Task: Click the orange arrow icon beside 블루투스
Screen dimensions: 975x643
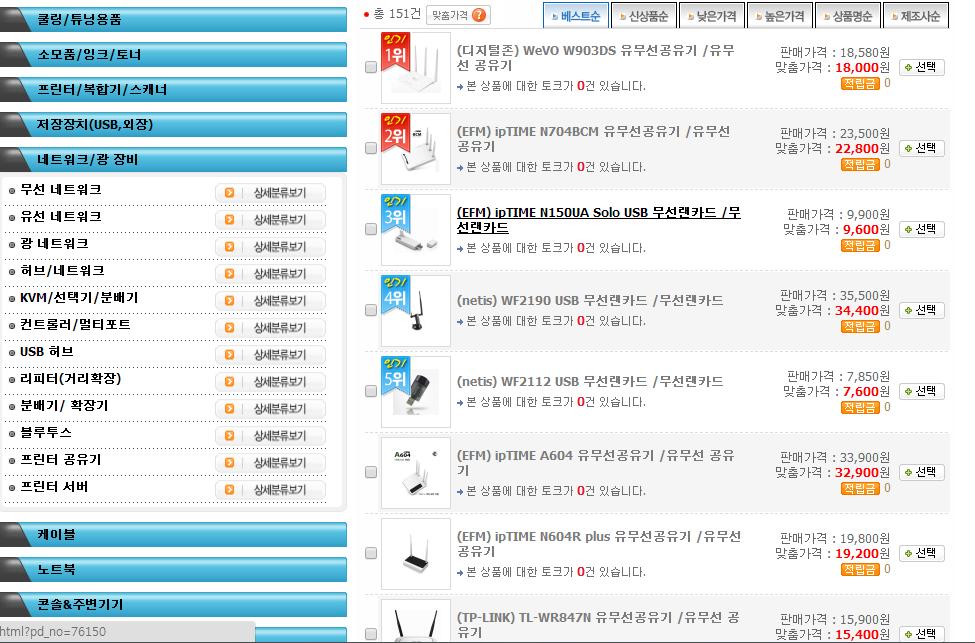Action: (230, 435)
